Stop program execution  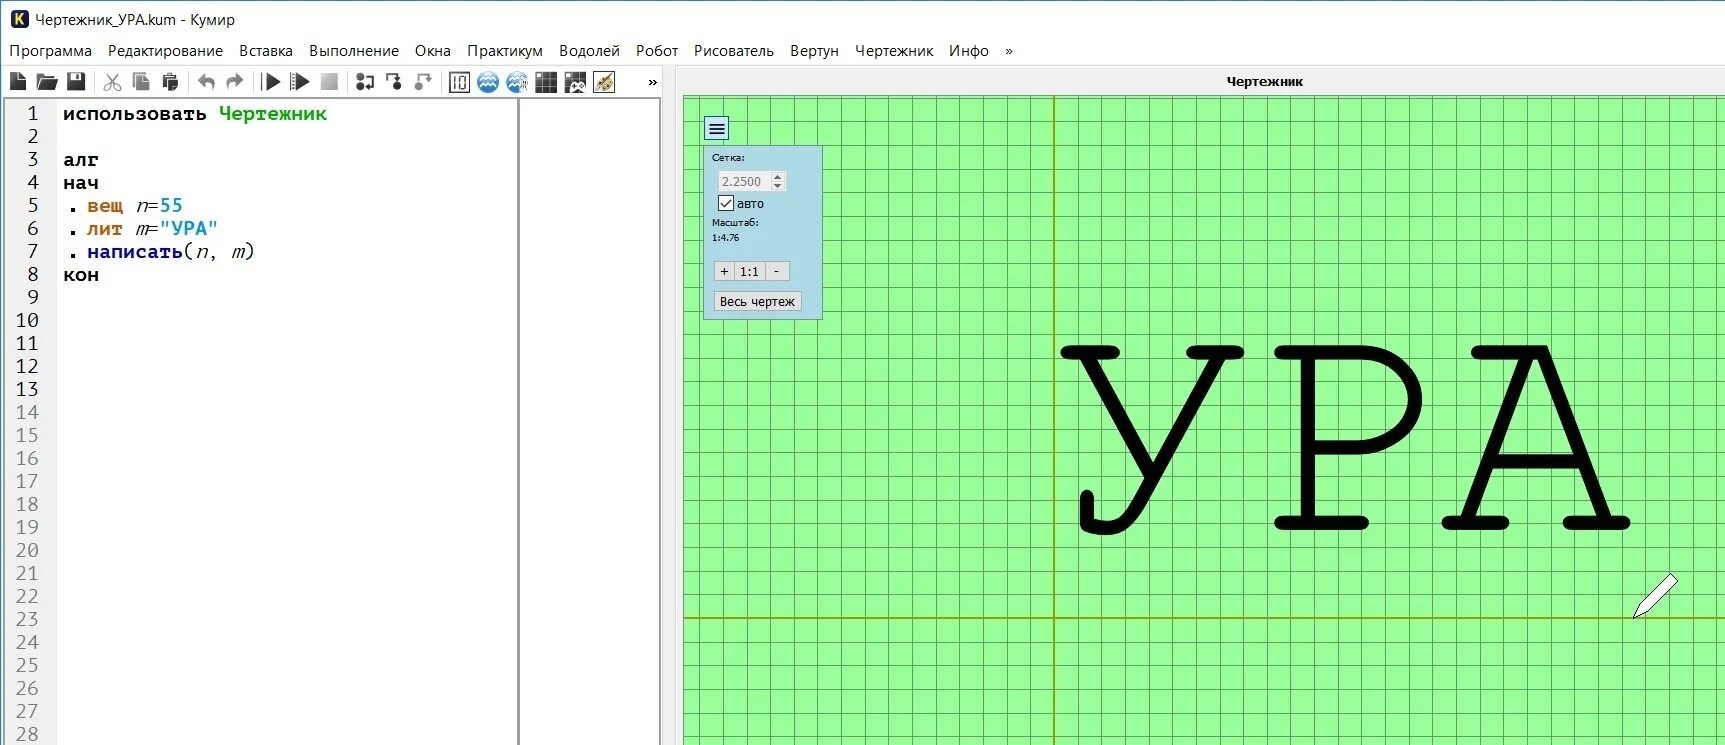(x=329, y=82)
